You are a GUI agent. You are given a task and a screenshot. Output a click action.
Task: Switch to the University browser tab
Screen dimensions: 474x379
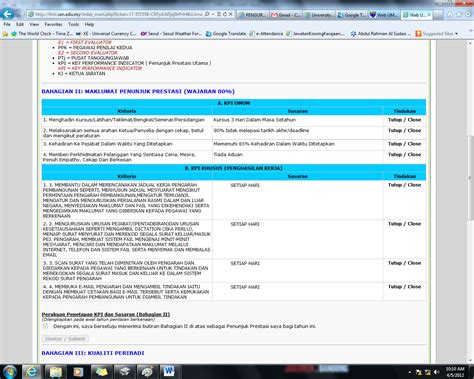tap(319, 15)
